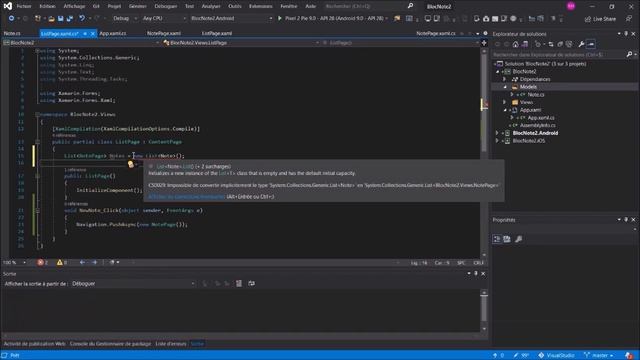This screenshot has width=640, height=360.
Task: Click the Clear All icon in Output panel
Action: pos(239,283)
